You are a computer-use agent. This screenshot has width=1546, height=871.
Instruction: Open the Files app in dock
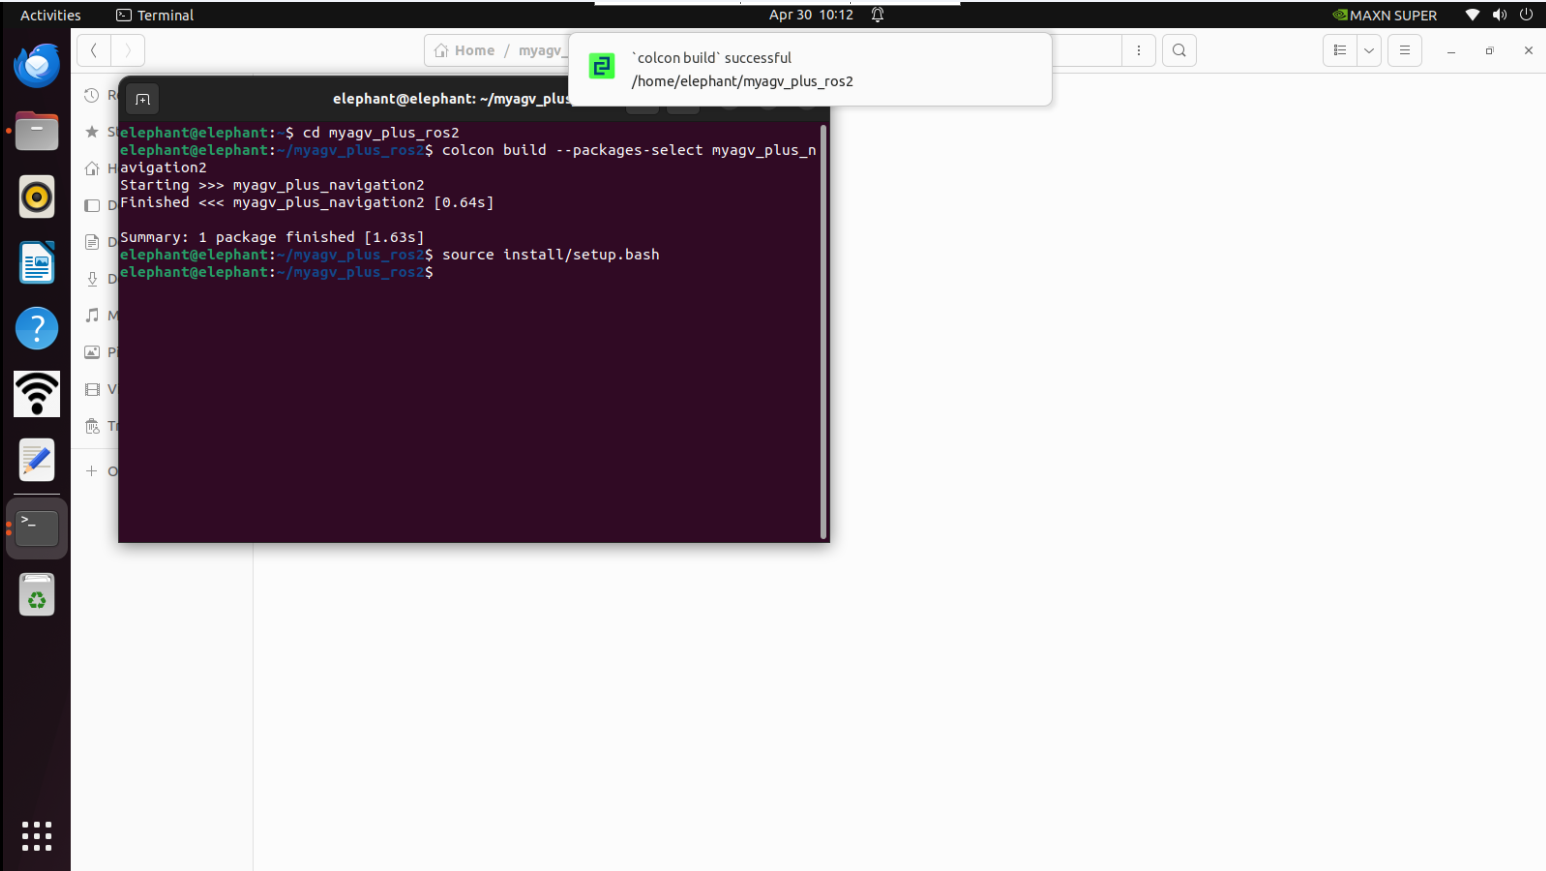(x=37, y=131)
